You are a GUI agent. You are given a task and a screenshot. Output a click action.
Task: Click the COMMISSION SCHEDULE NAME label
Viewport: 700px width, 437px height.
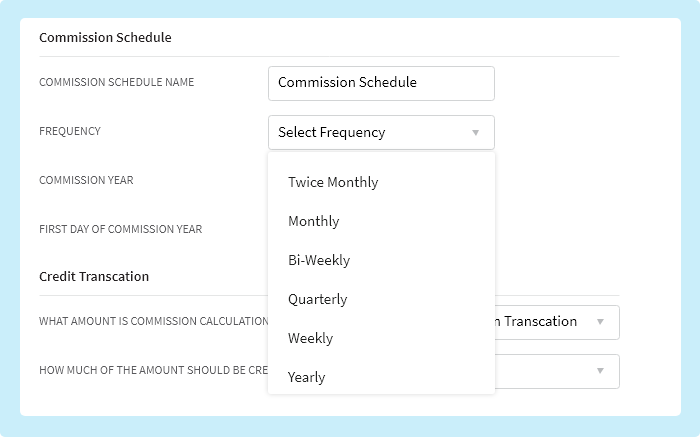(x=116, y=82)
